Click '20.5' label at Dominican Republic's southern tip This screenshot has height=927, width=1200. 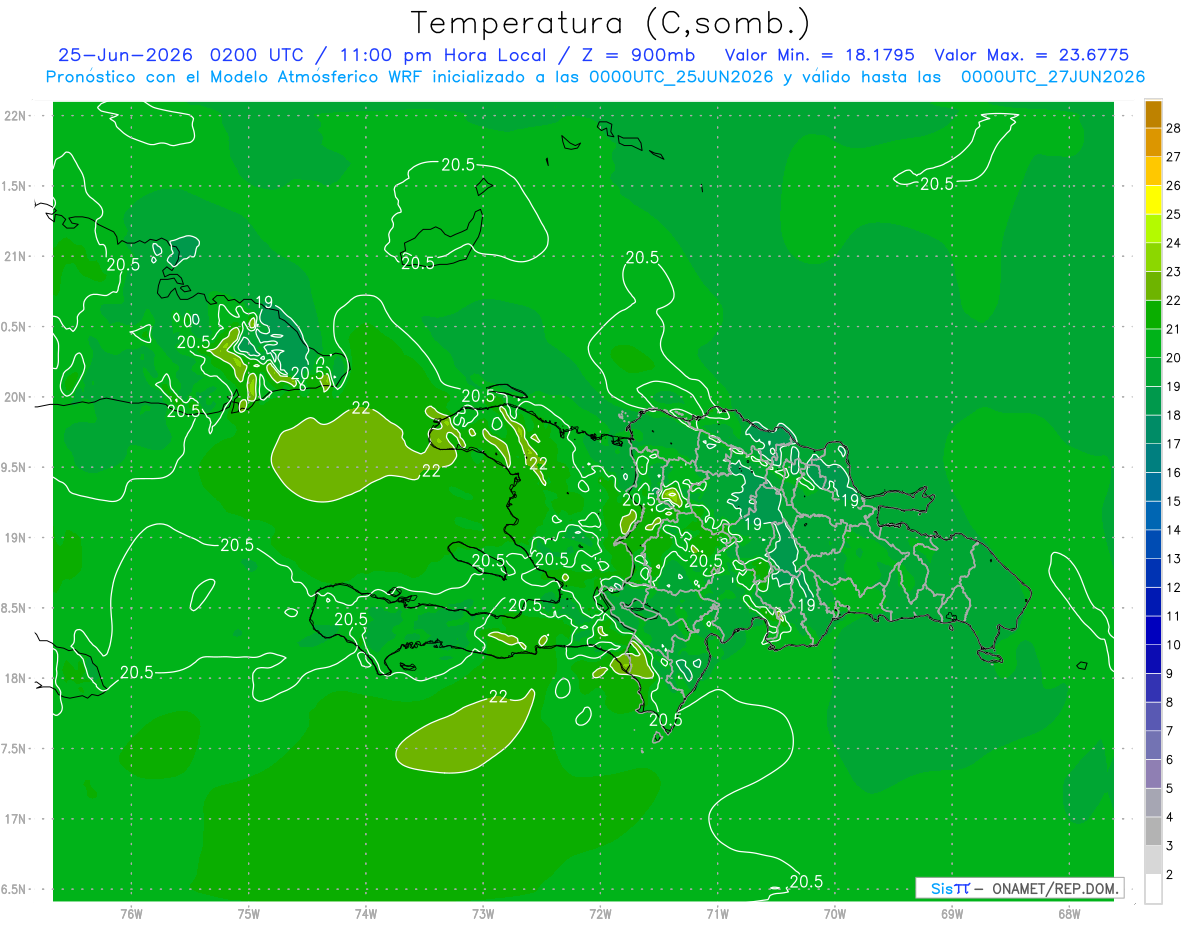pyautogui.click(x=666, y=719)
